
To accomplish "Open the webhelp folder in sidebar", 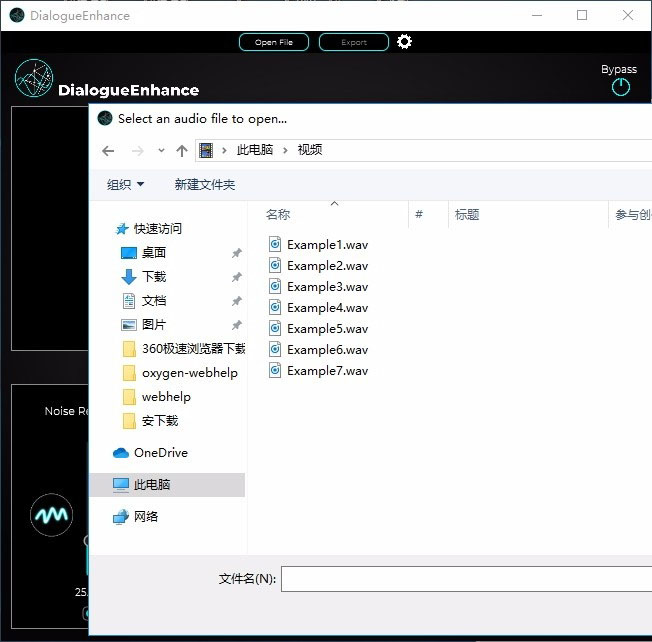I will coord(157,397).
